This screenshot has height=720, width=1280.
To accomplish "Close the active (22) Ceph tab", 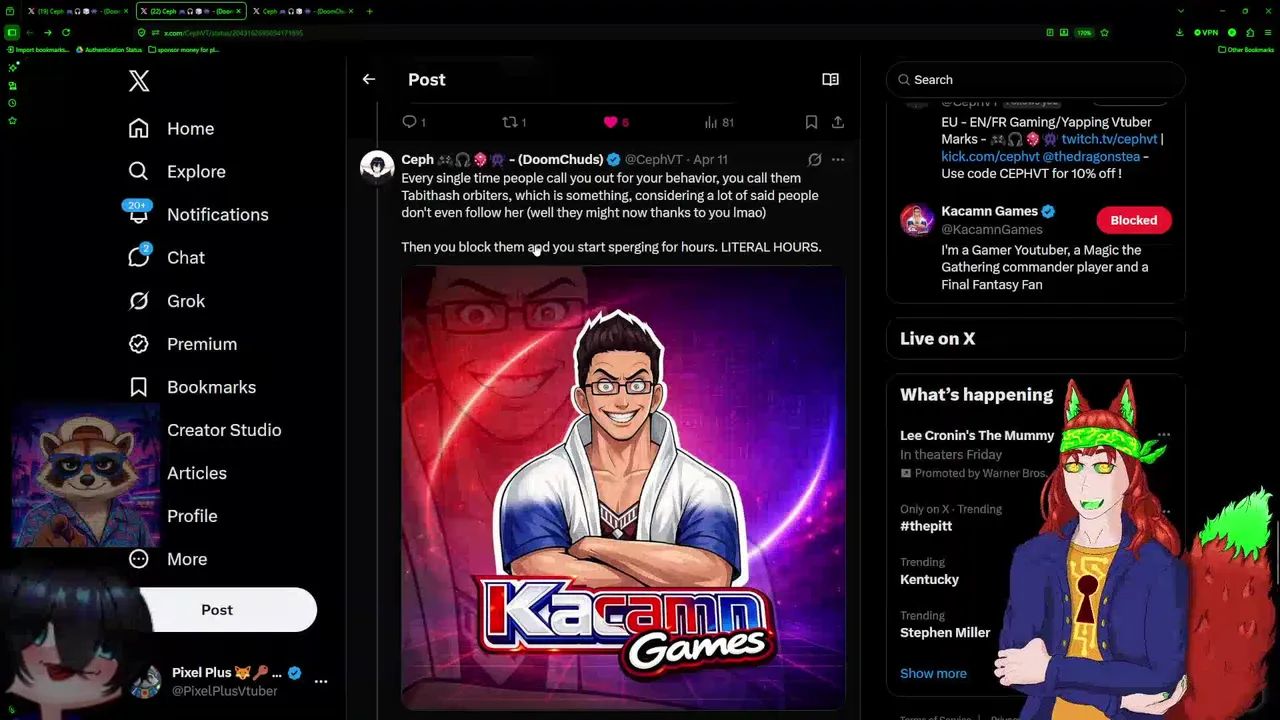I will (x=239, y=11).
